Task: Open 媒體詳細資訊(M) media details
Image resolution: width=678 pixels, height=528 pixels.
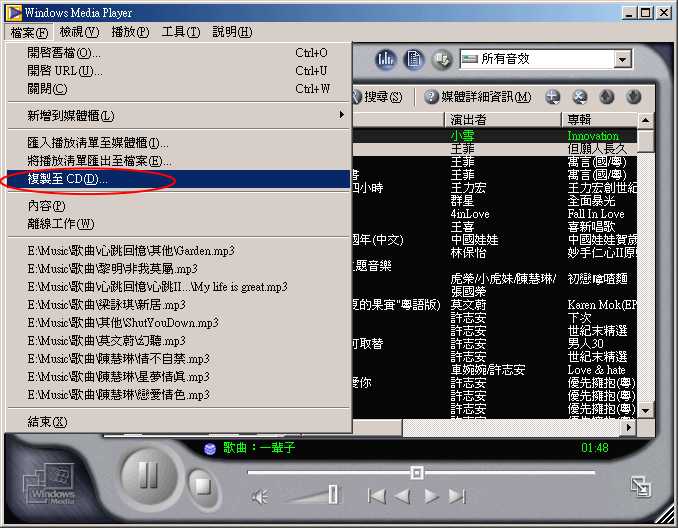Action: coord(477,97)
